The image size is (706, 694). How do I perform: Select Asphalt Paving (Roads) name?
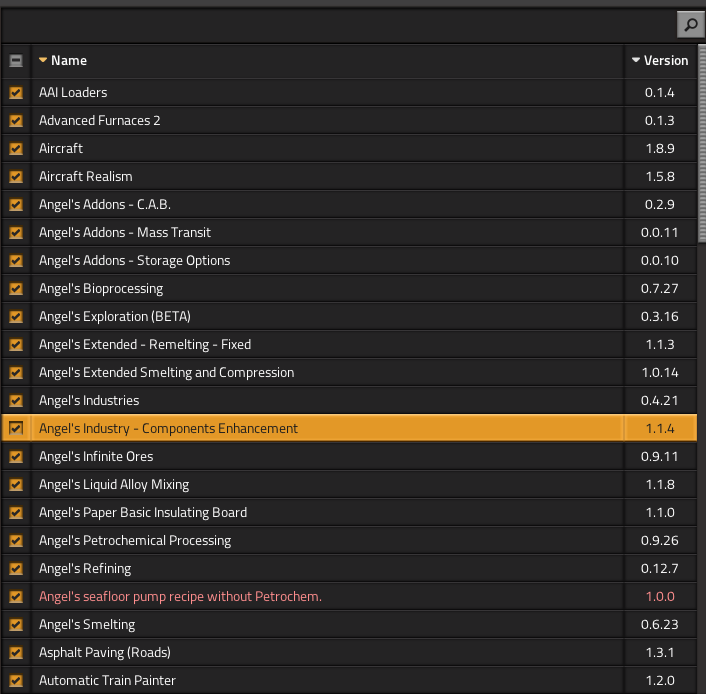105,652
